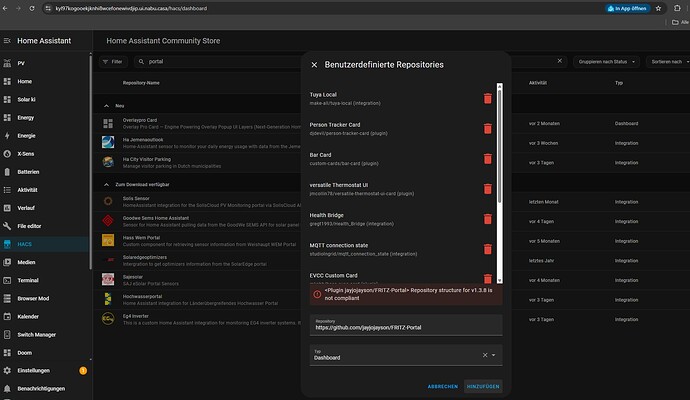690x400 pixels.
Task: Delete the MQTT connection state repository
Action: pos(488,249)
